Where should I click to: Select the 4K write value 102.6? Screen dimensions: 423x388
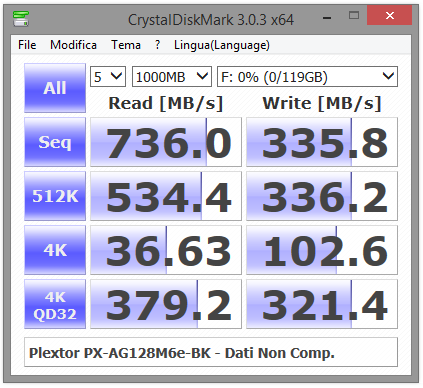[322, 250]
